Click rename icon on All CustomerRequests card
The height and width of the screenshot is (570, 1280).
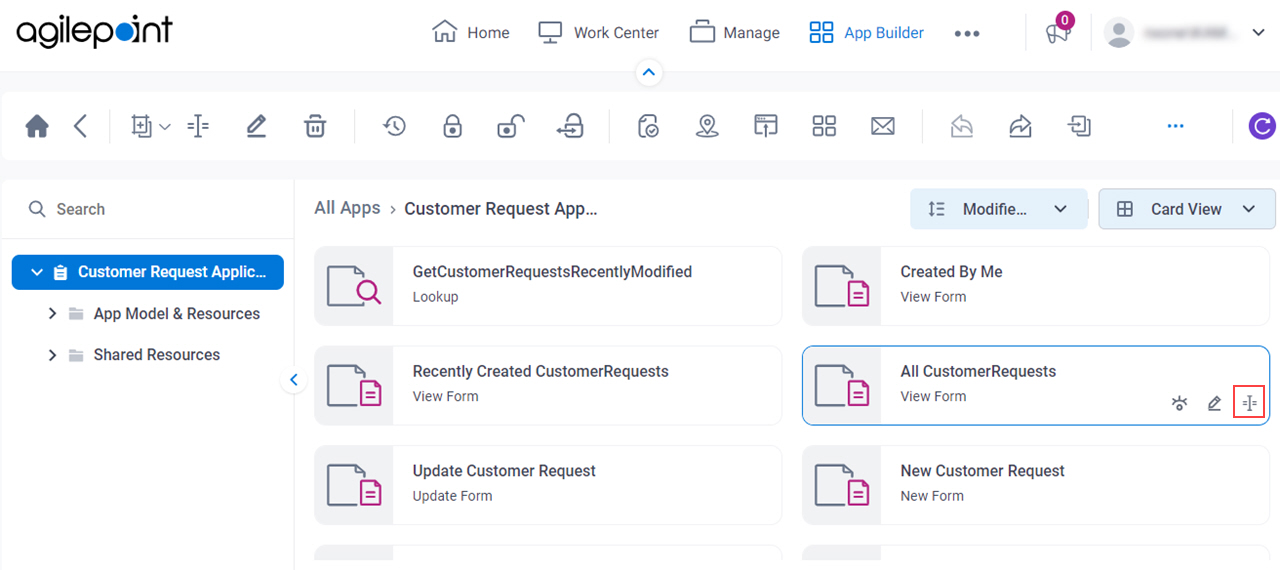click(x=1249, y=403)
